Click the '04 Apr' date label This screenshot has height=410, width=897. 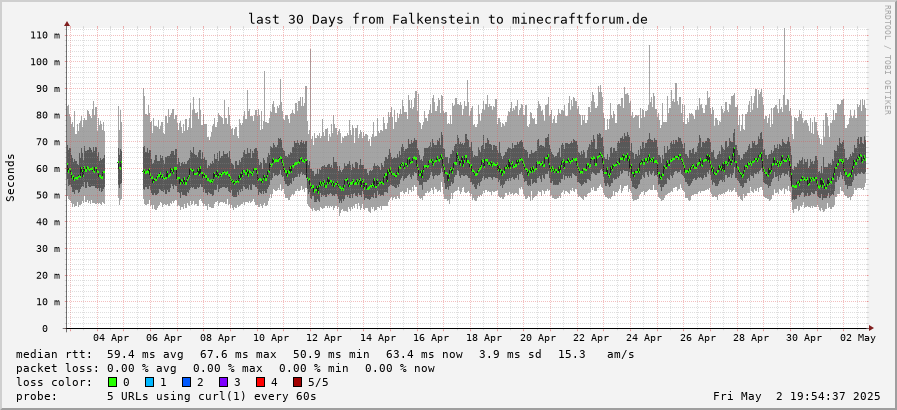pyautogui.click(x=111, y=338)
